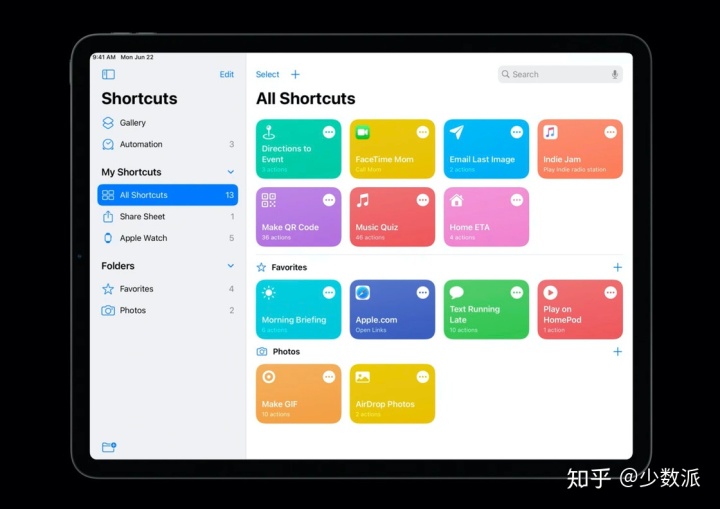
Task: Open Directions to Event more options
Action: tap(329, 132)
